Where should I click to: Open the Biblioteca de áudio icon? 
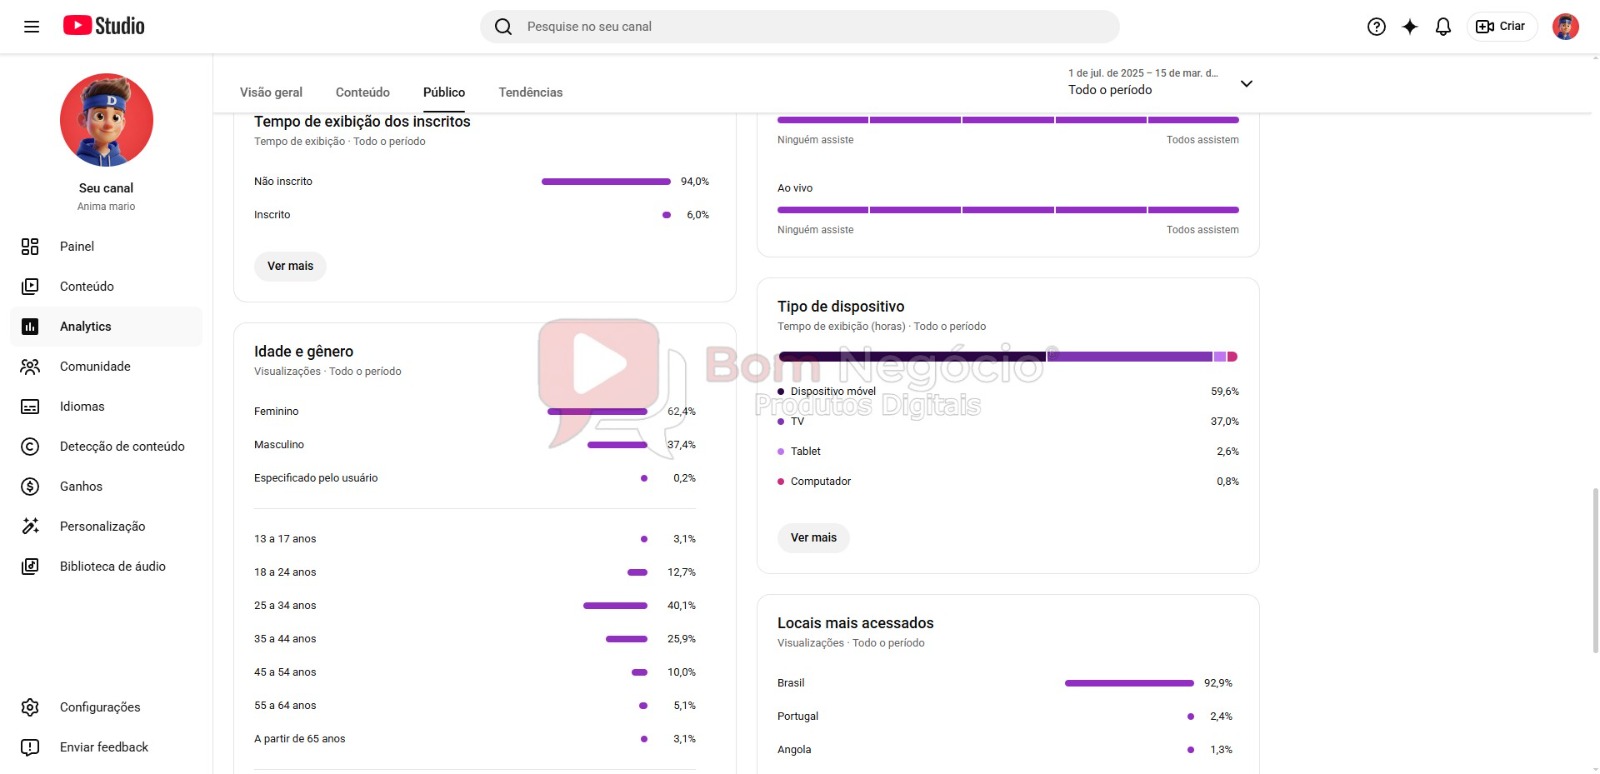(30, 567)
